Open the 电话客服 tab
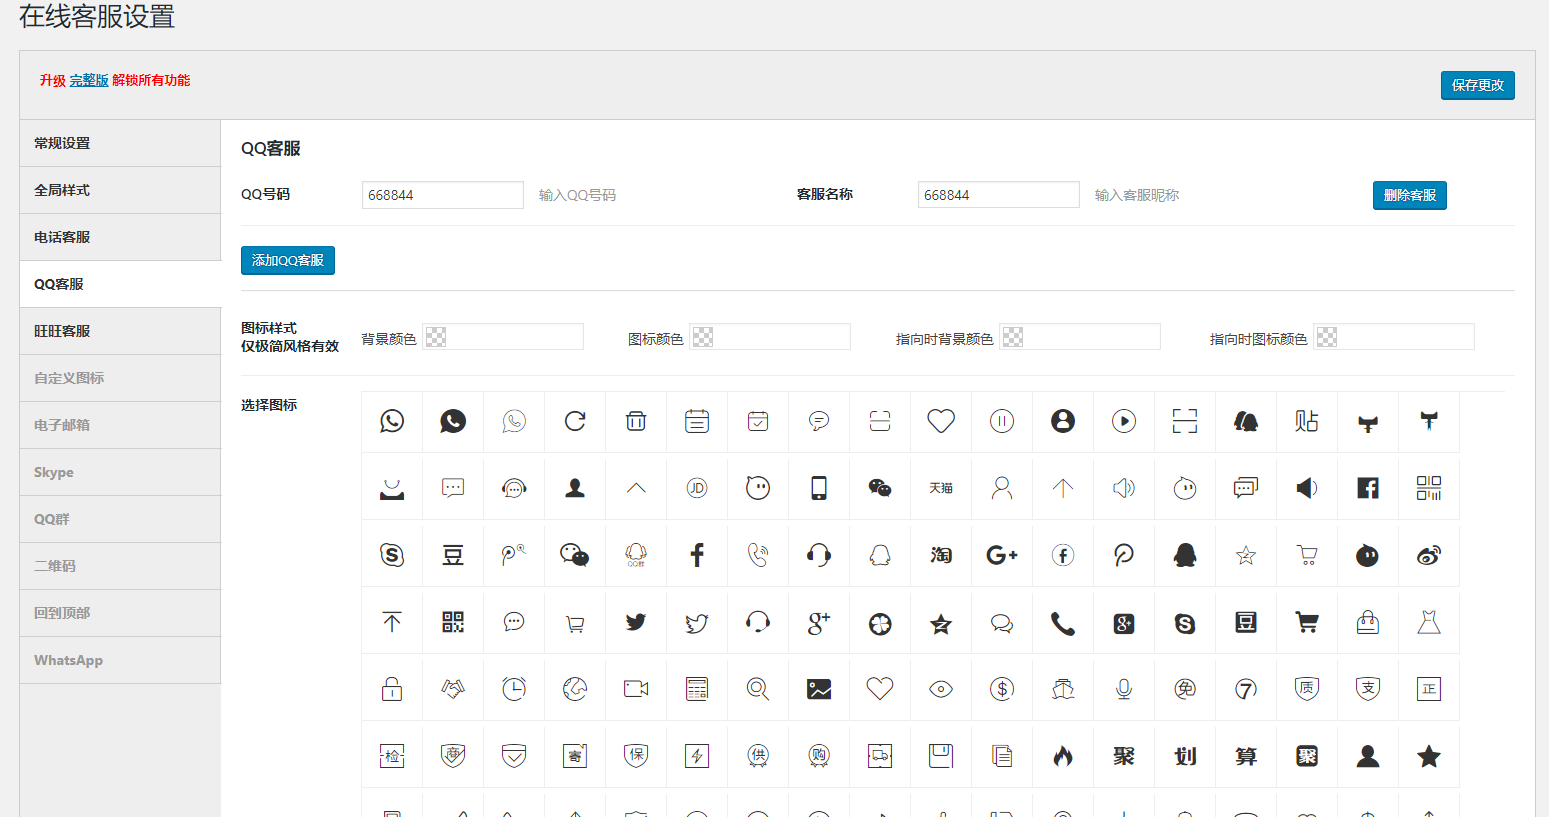Image resolution: width=1549 pixels, height=817 pixels. point(120,237)
